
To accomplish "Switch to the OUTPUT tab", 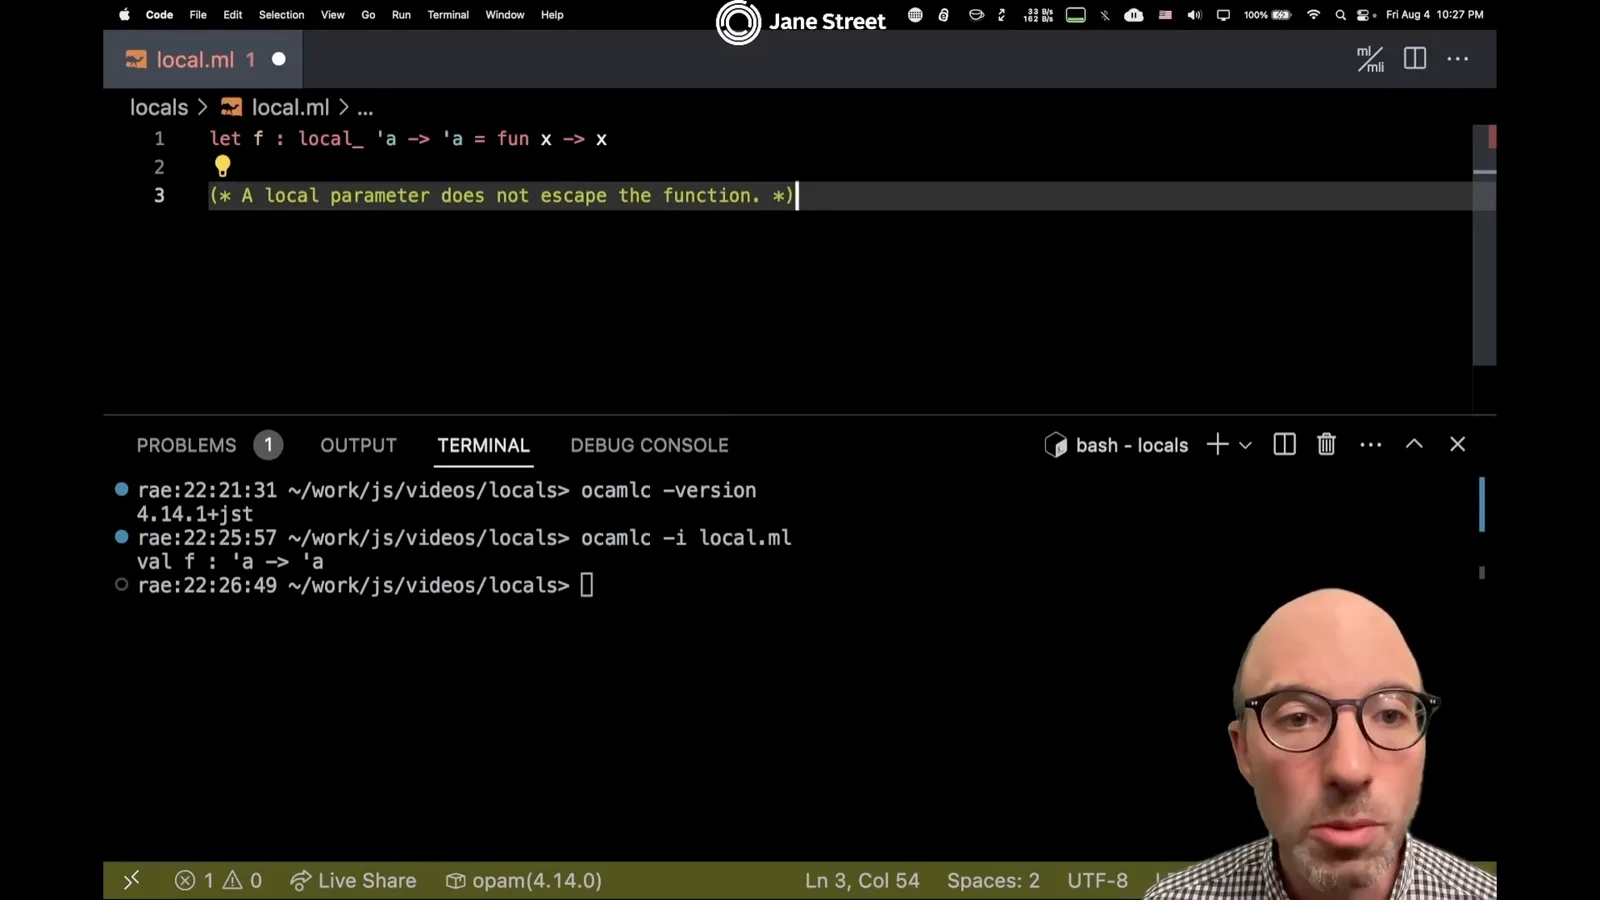I will [358, 445].
